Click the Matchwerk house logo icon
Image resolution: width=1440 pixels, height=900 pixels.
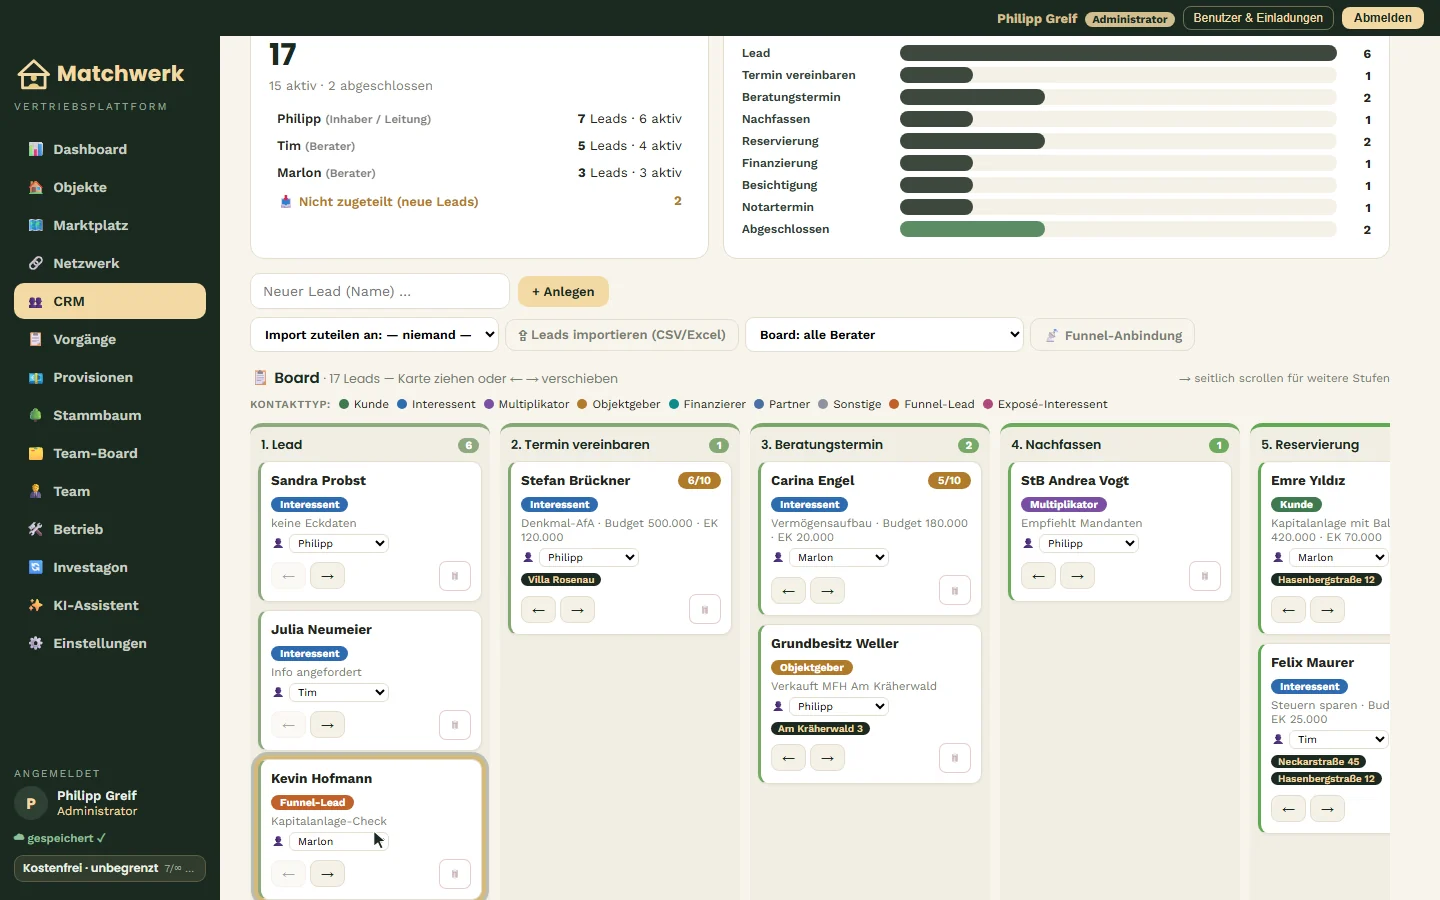(33, 74)
